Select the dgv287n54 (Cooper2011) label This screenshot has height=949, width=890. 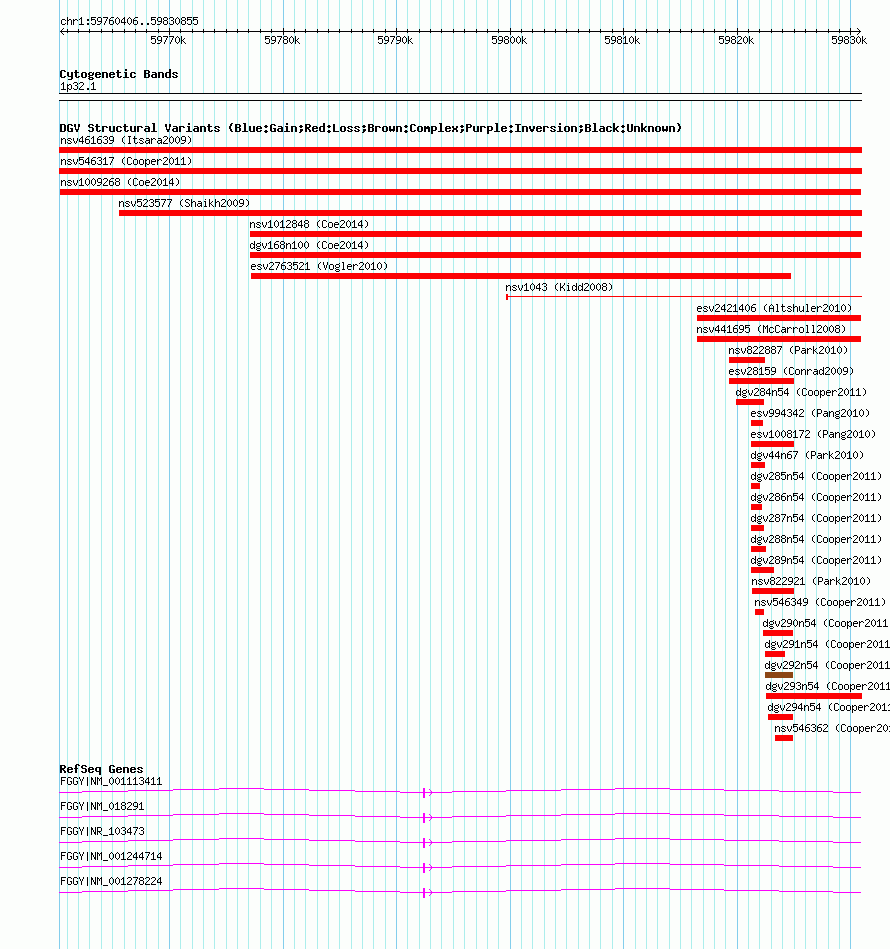816,519
